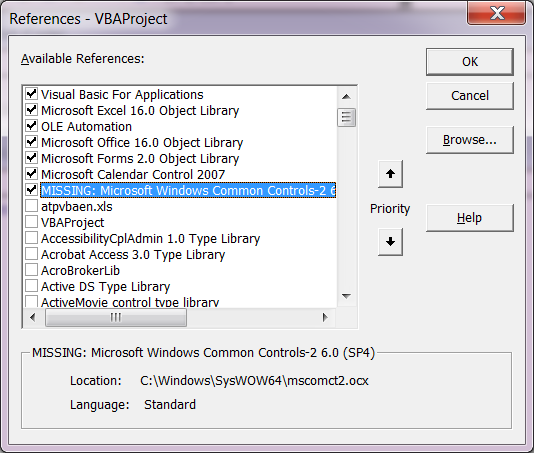Select 'ActiveMovie control type library' row

coord(130,303)
